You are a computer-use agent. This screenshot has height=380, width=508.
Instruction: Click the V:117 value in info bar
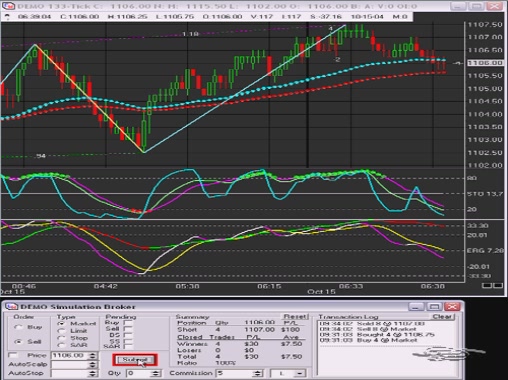[262, 17]
